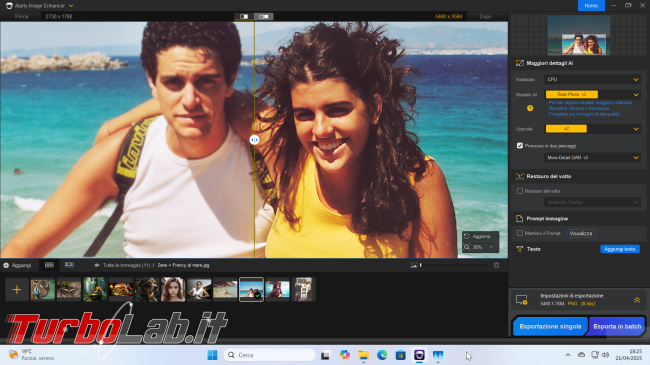This screenshot has height=365, width=650.
Task: Select the woman portrait thumbnail
Action: coord(173,289)
